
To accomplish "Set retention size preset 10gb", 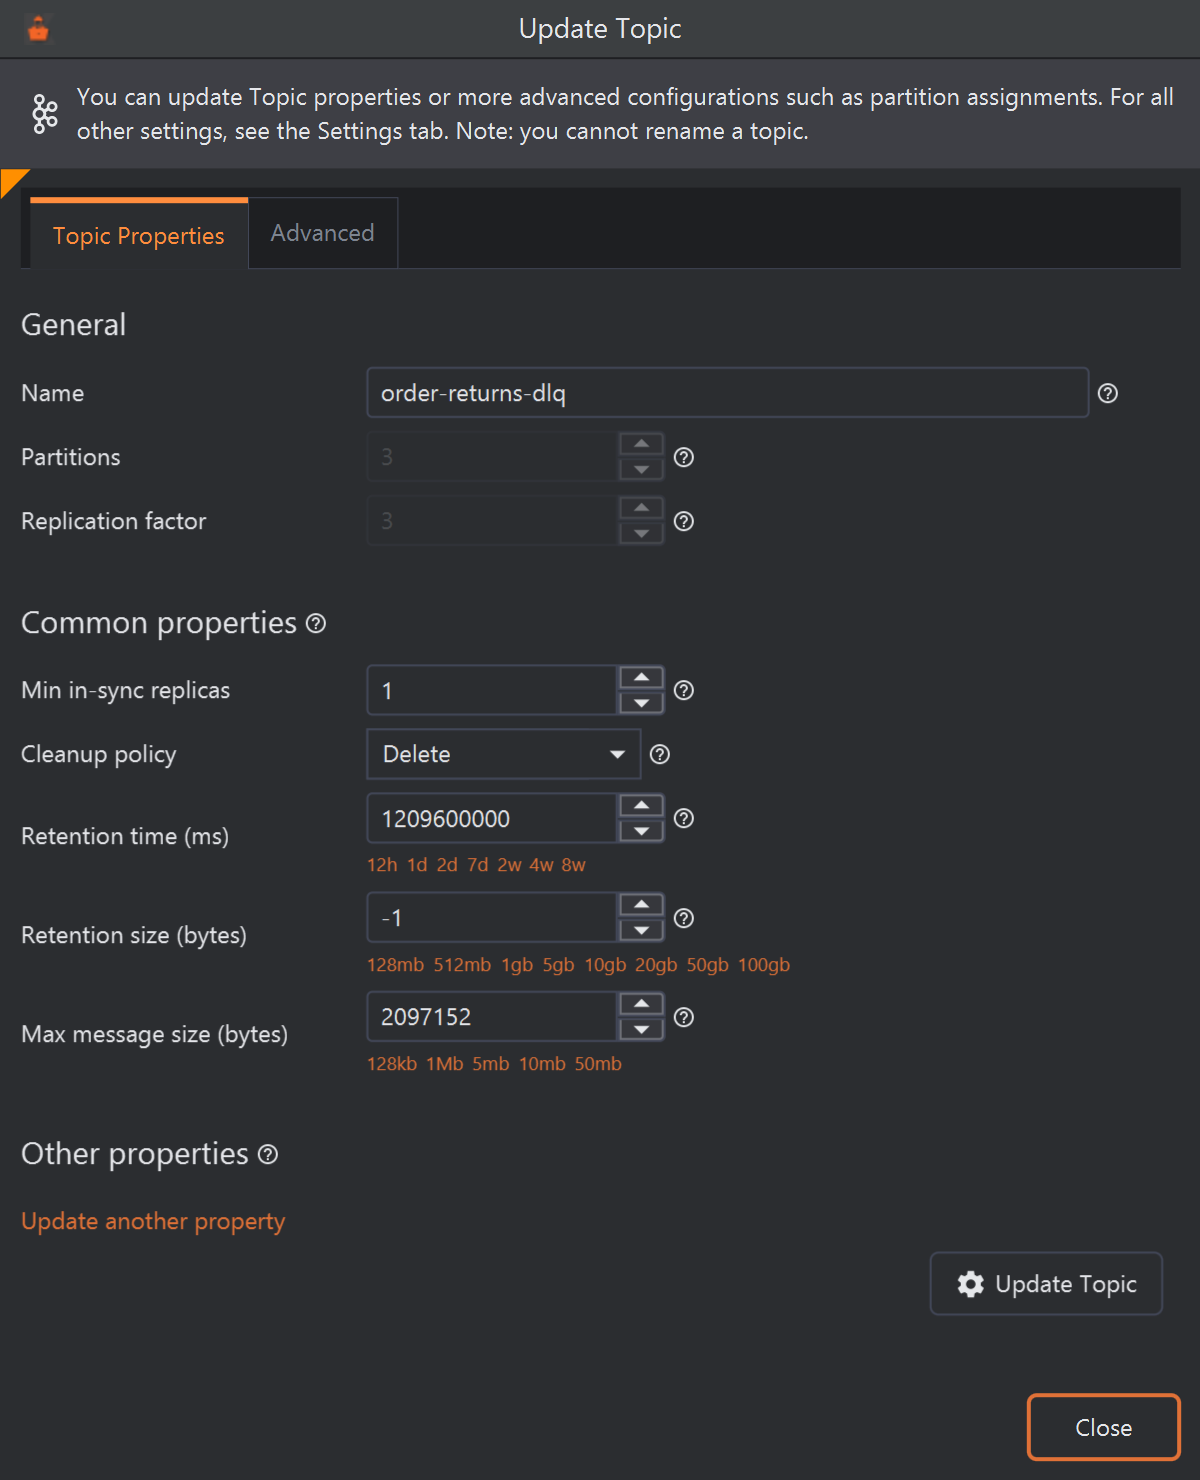I will click(605, 965).
